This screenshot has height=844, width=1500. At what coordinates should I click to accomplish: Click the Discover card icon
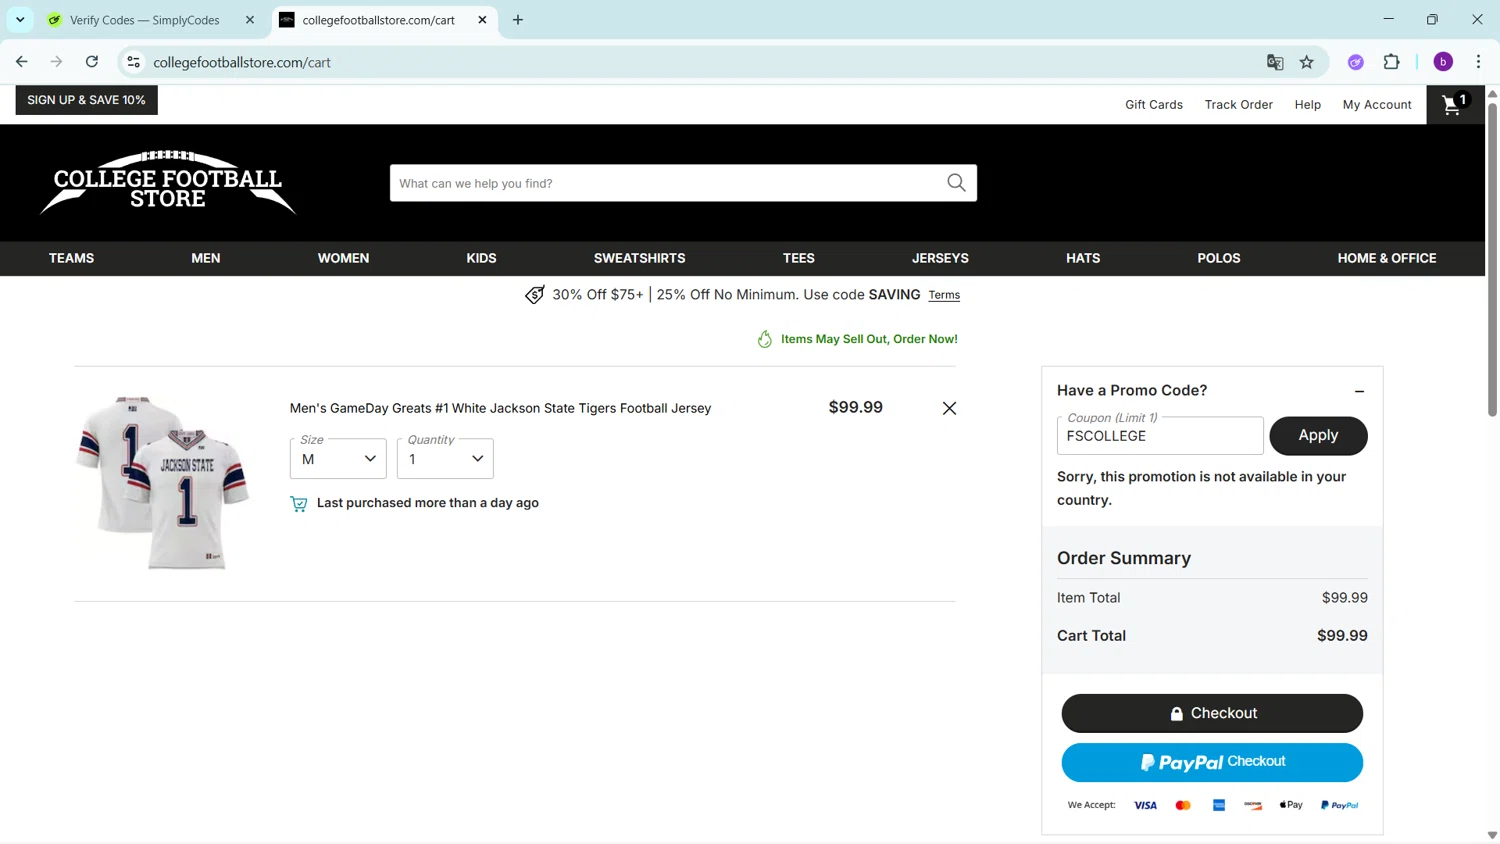click(x=1253, y=805)
